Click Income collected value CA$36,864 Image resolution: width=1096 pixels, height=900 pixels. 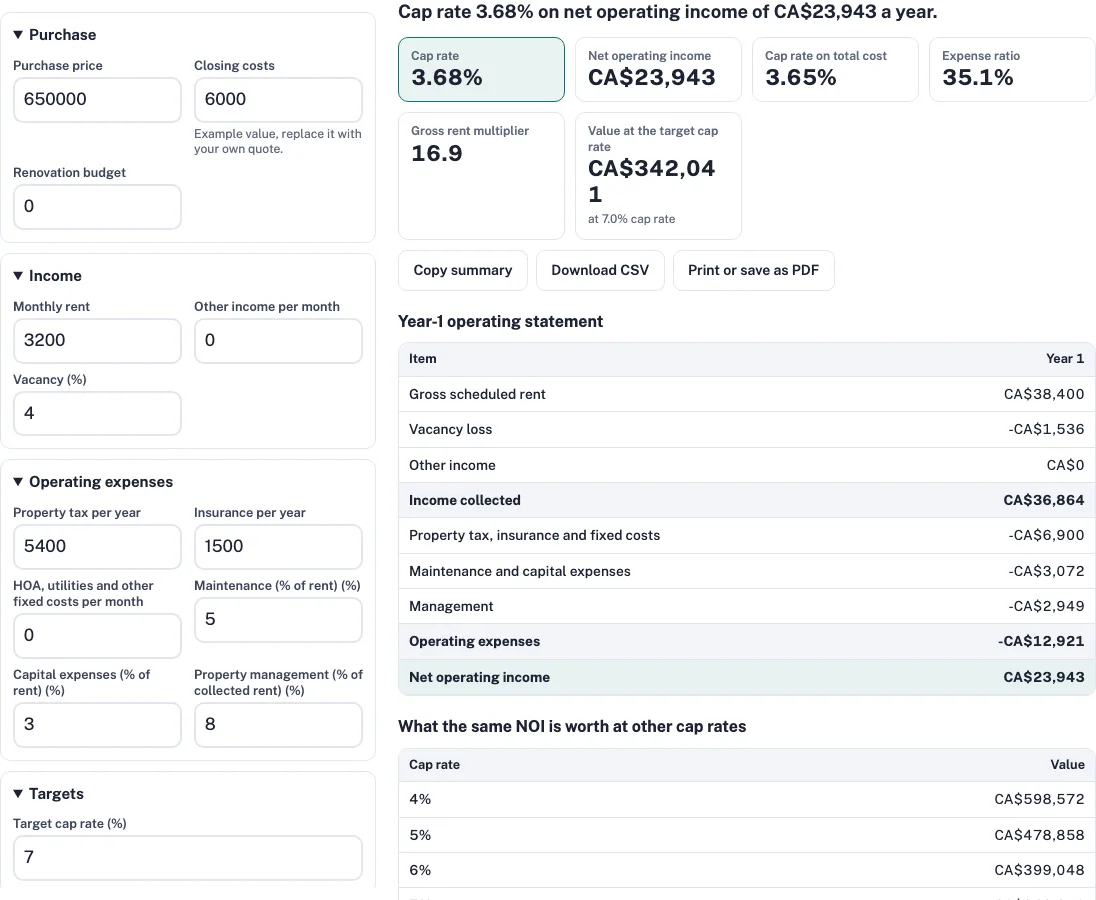pyautogui.click(x=1044, y=500)
